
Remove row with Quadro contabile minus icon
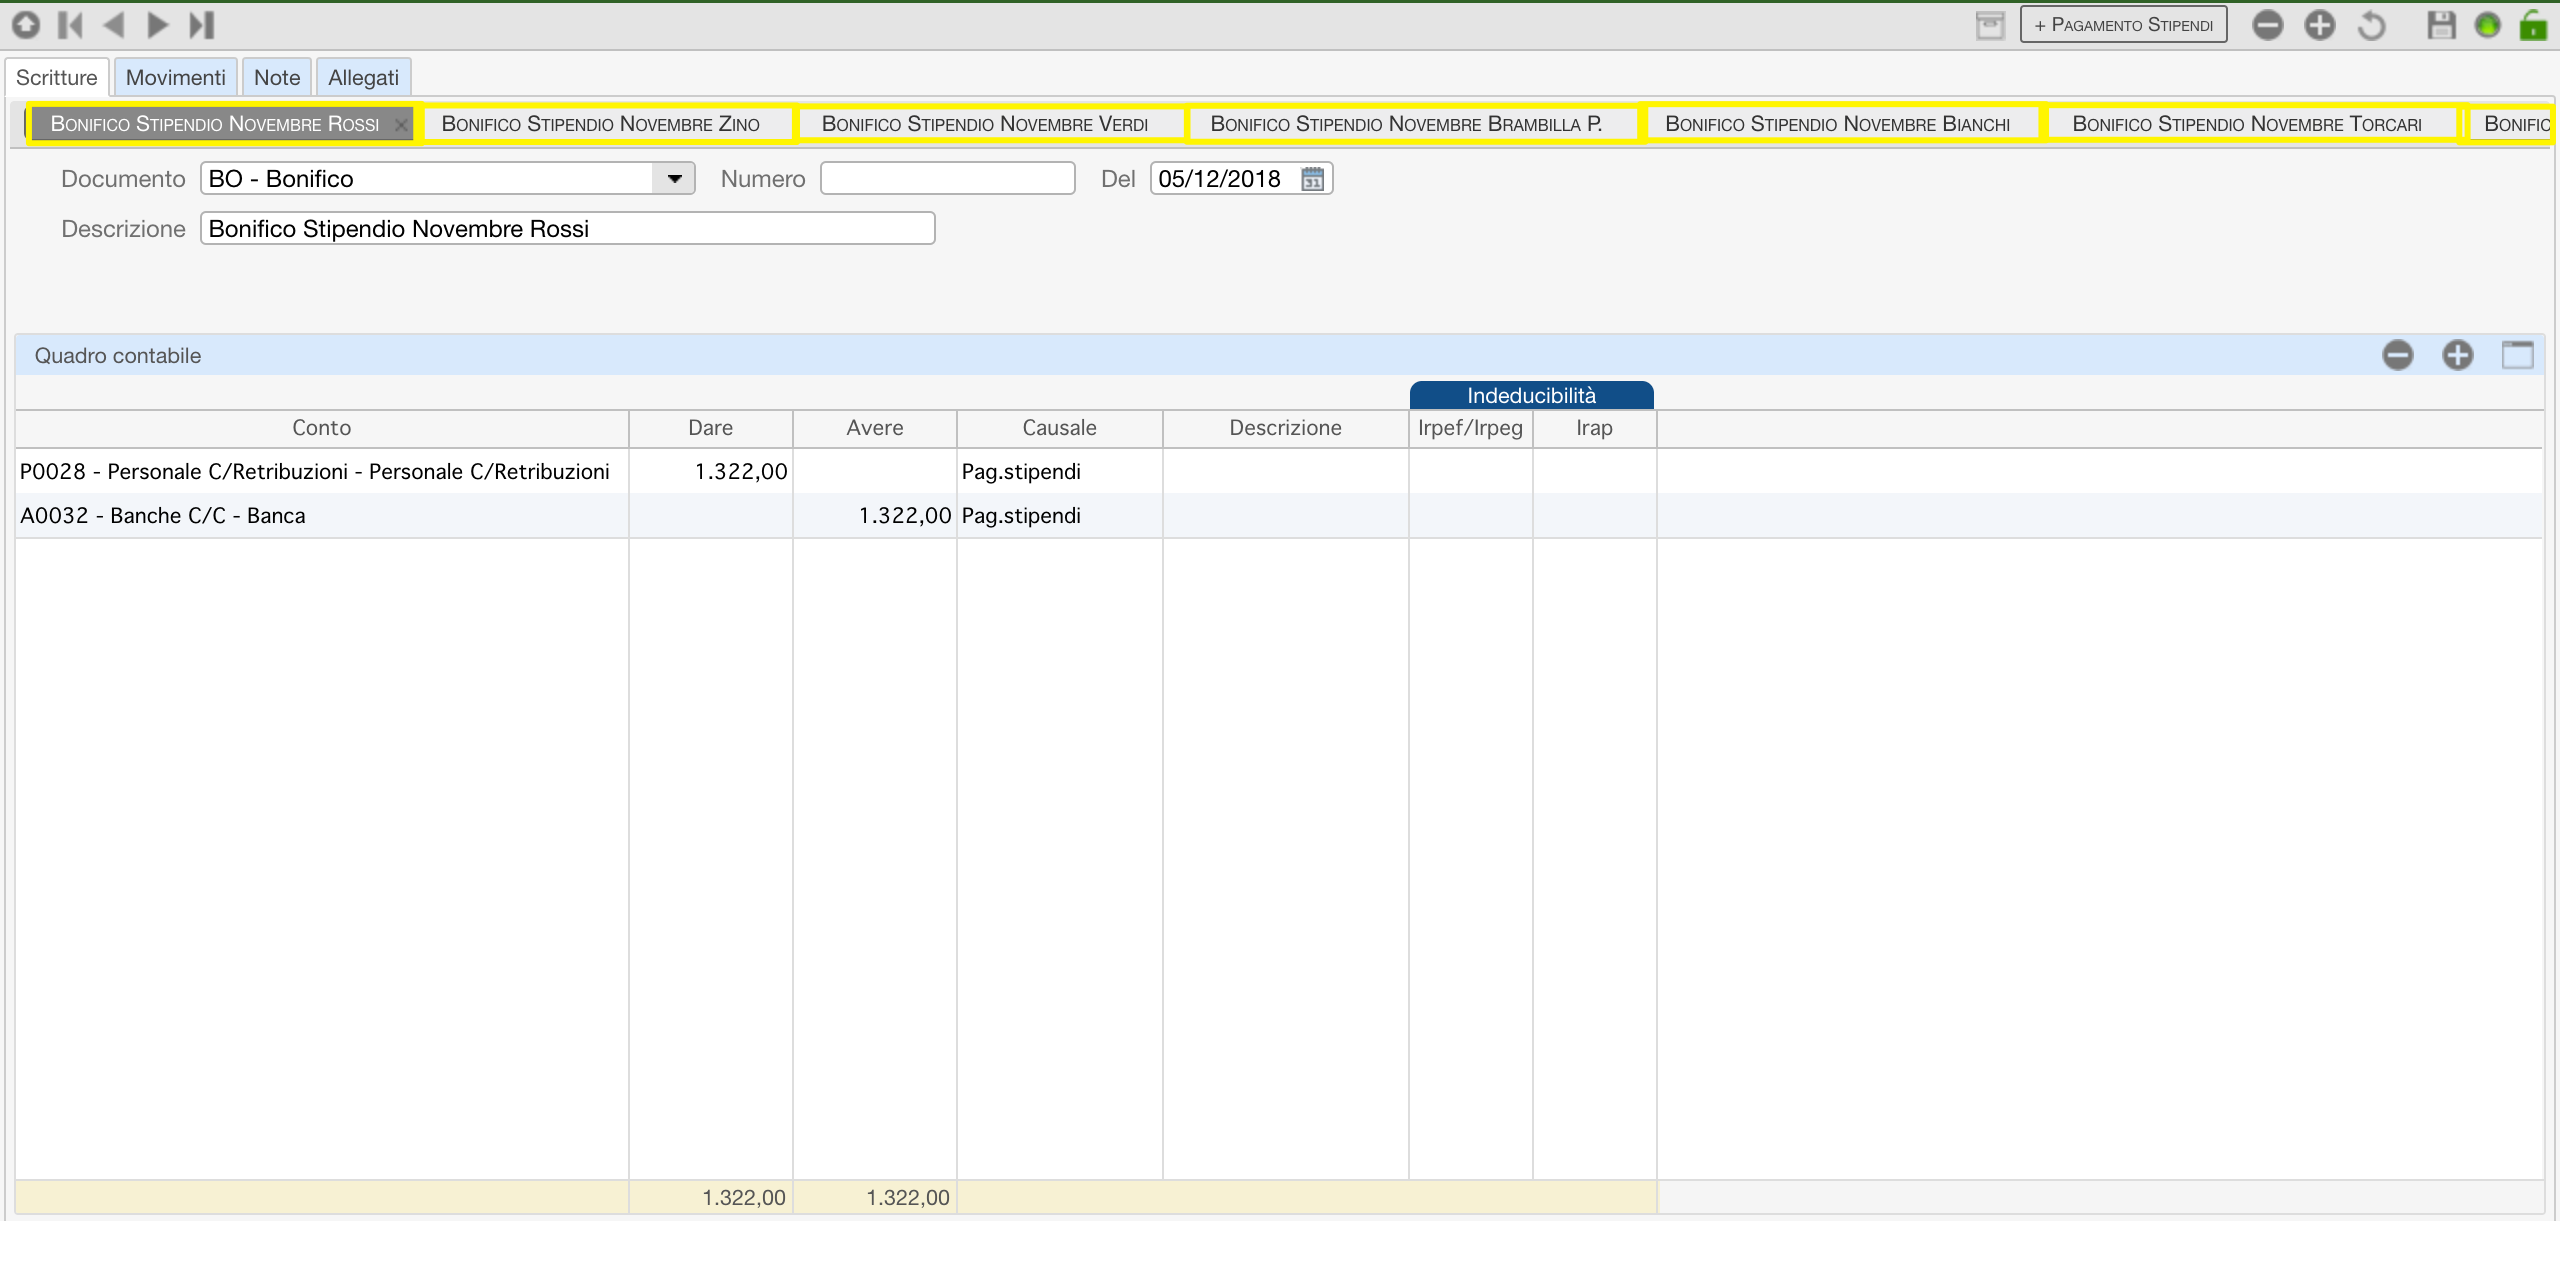tap(2398, 355)
